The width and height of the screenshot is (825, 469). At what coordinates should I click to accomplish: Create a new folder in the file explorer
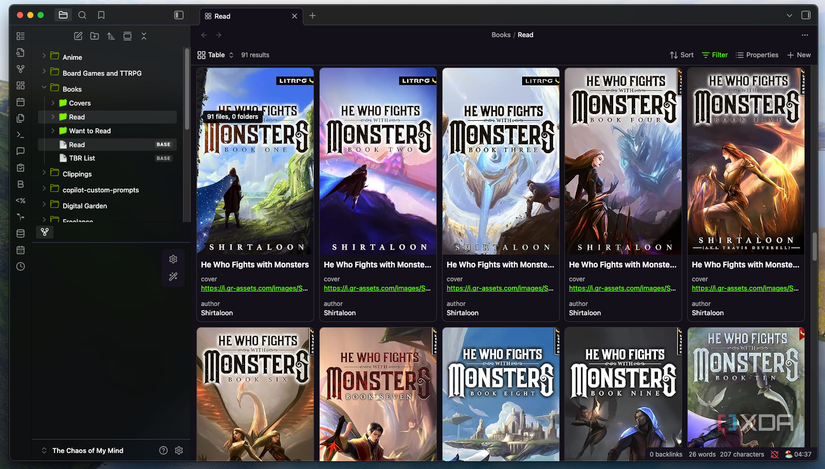[94, 36]
